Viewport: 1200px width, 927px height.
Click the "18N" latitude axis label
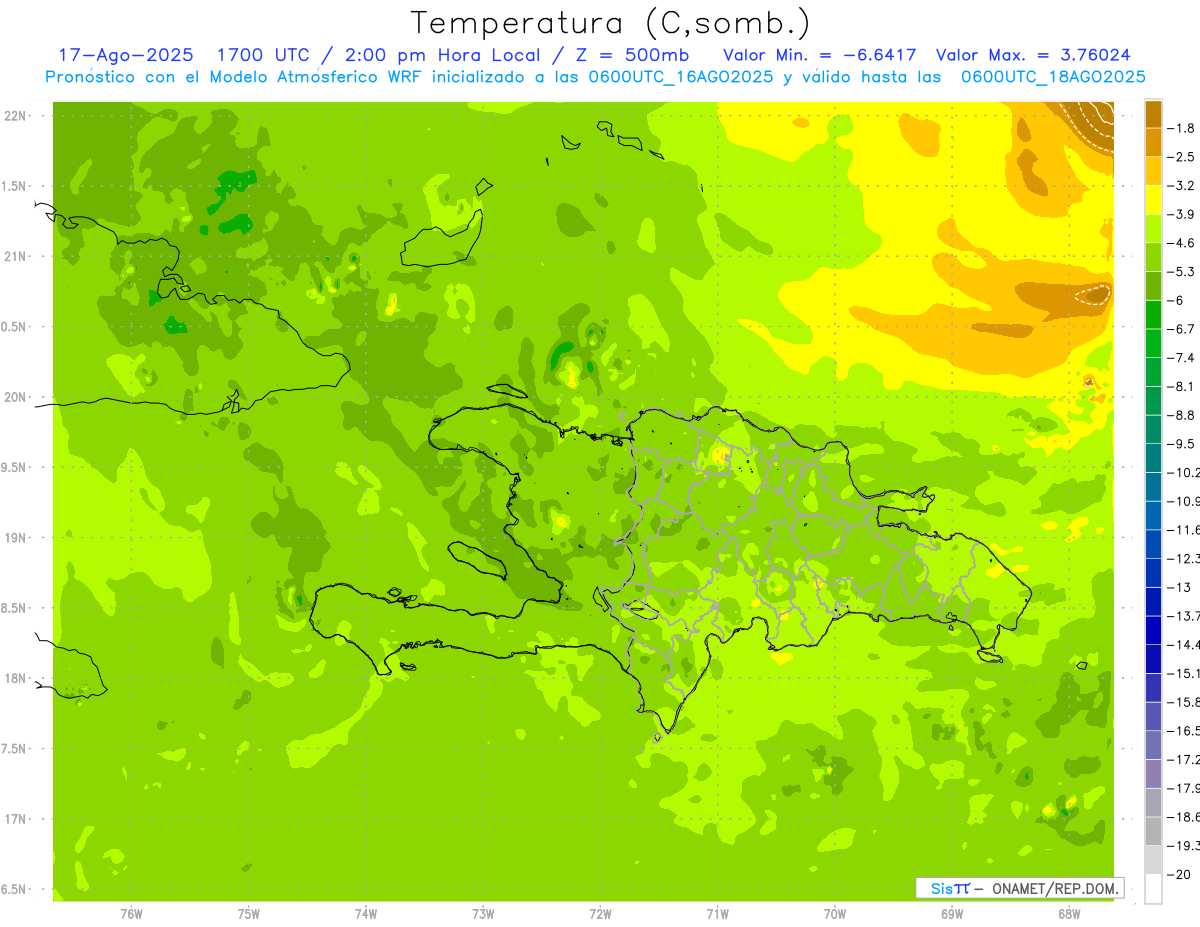point(16,678)
